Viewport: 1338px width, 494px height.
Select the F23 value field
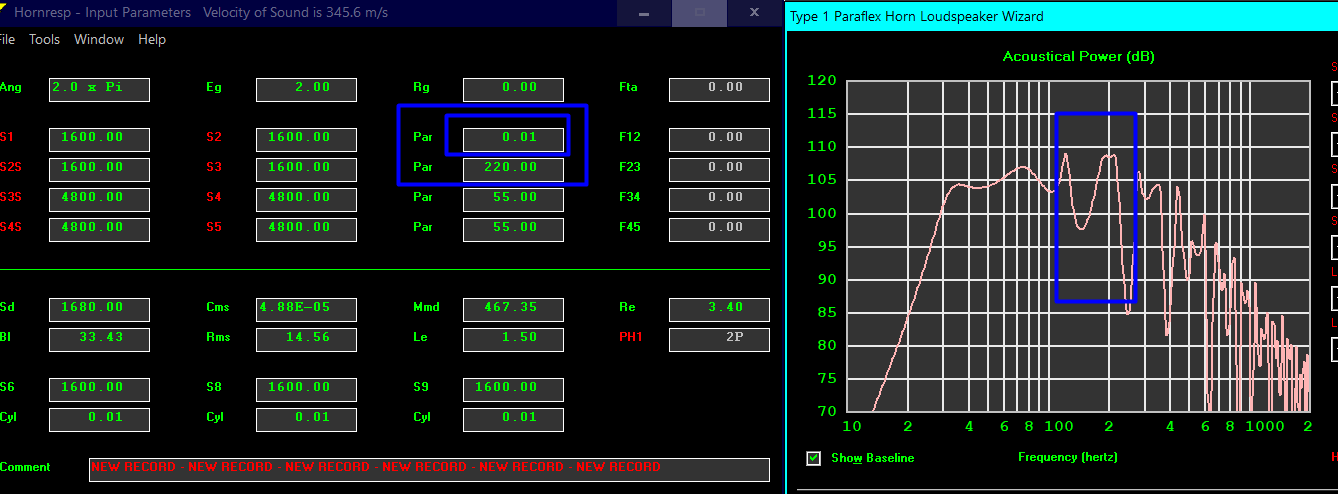[x=719, y=169]
